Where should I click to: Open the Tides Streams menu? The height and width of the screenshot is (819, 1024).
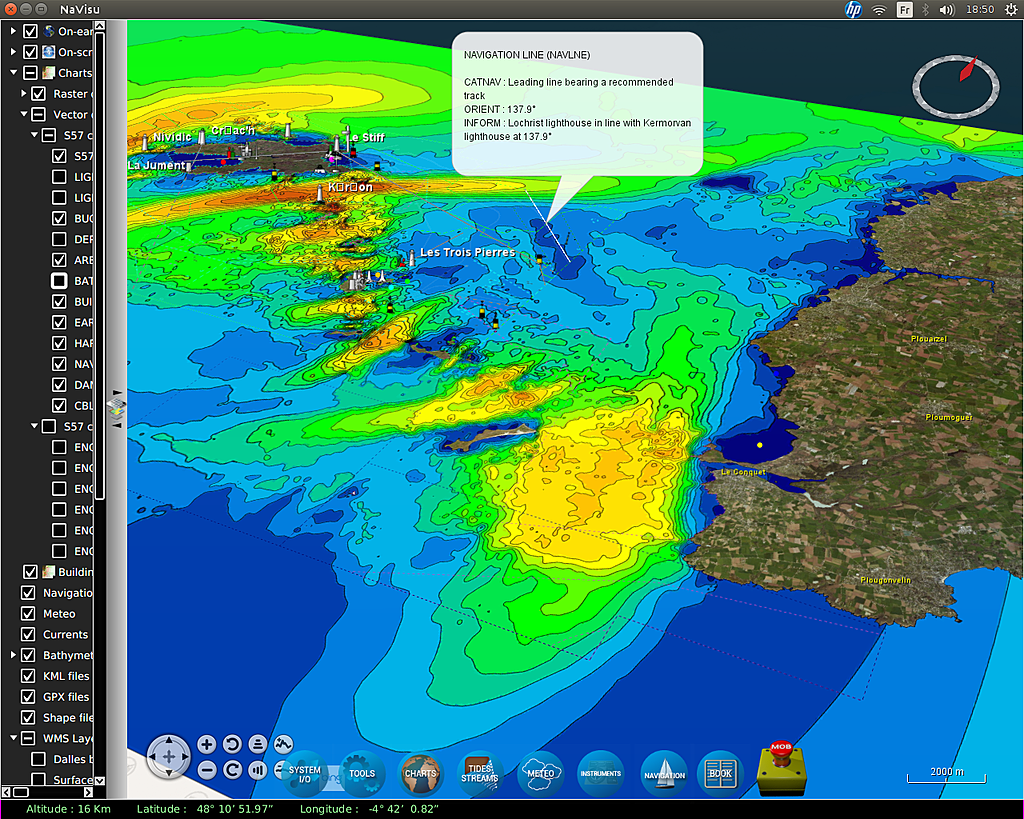(x=480, y=773)
